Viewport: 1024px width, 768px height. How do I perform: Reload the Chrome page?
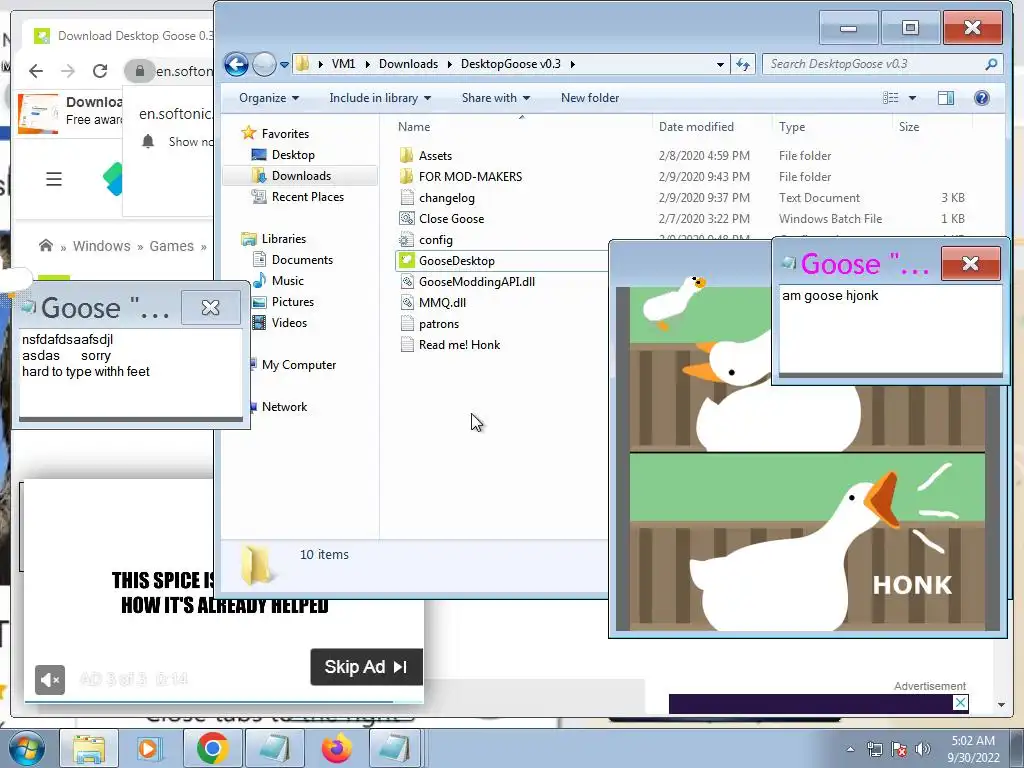pos(99,71)
